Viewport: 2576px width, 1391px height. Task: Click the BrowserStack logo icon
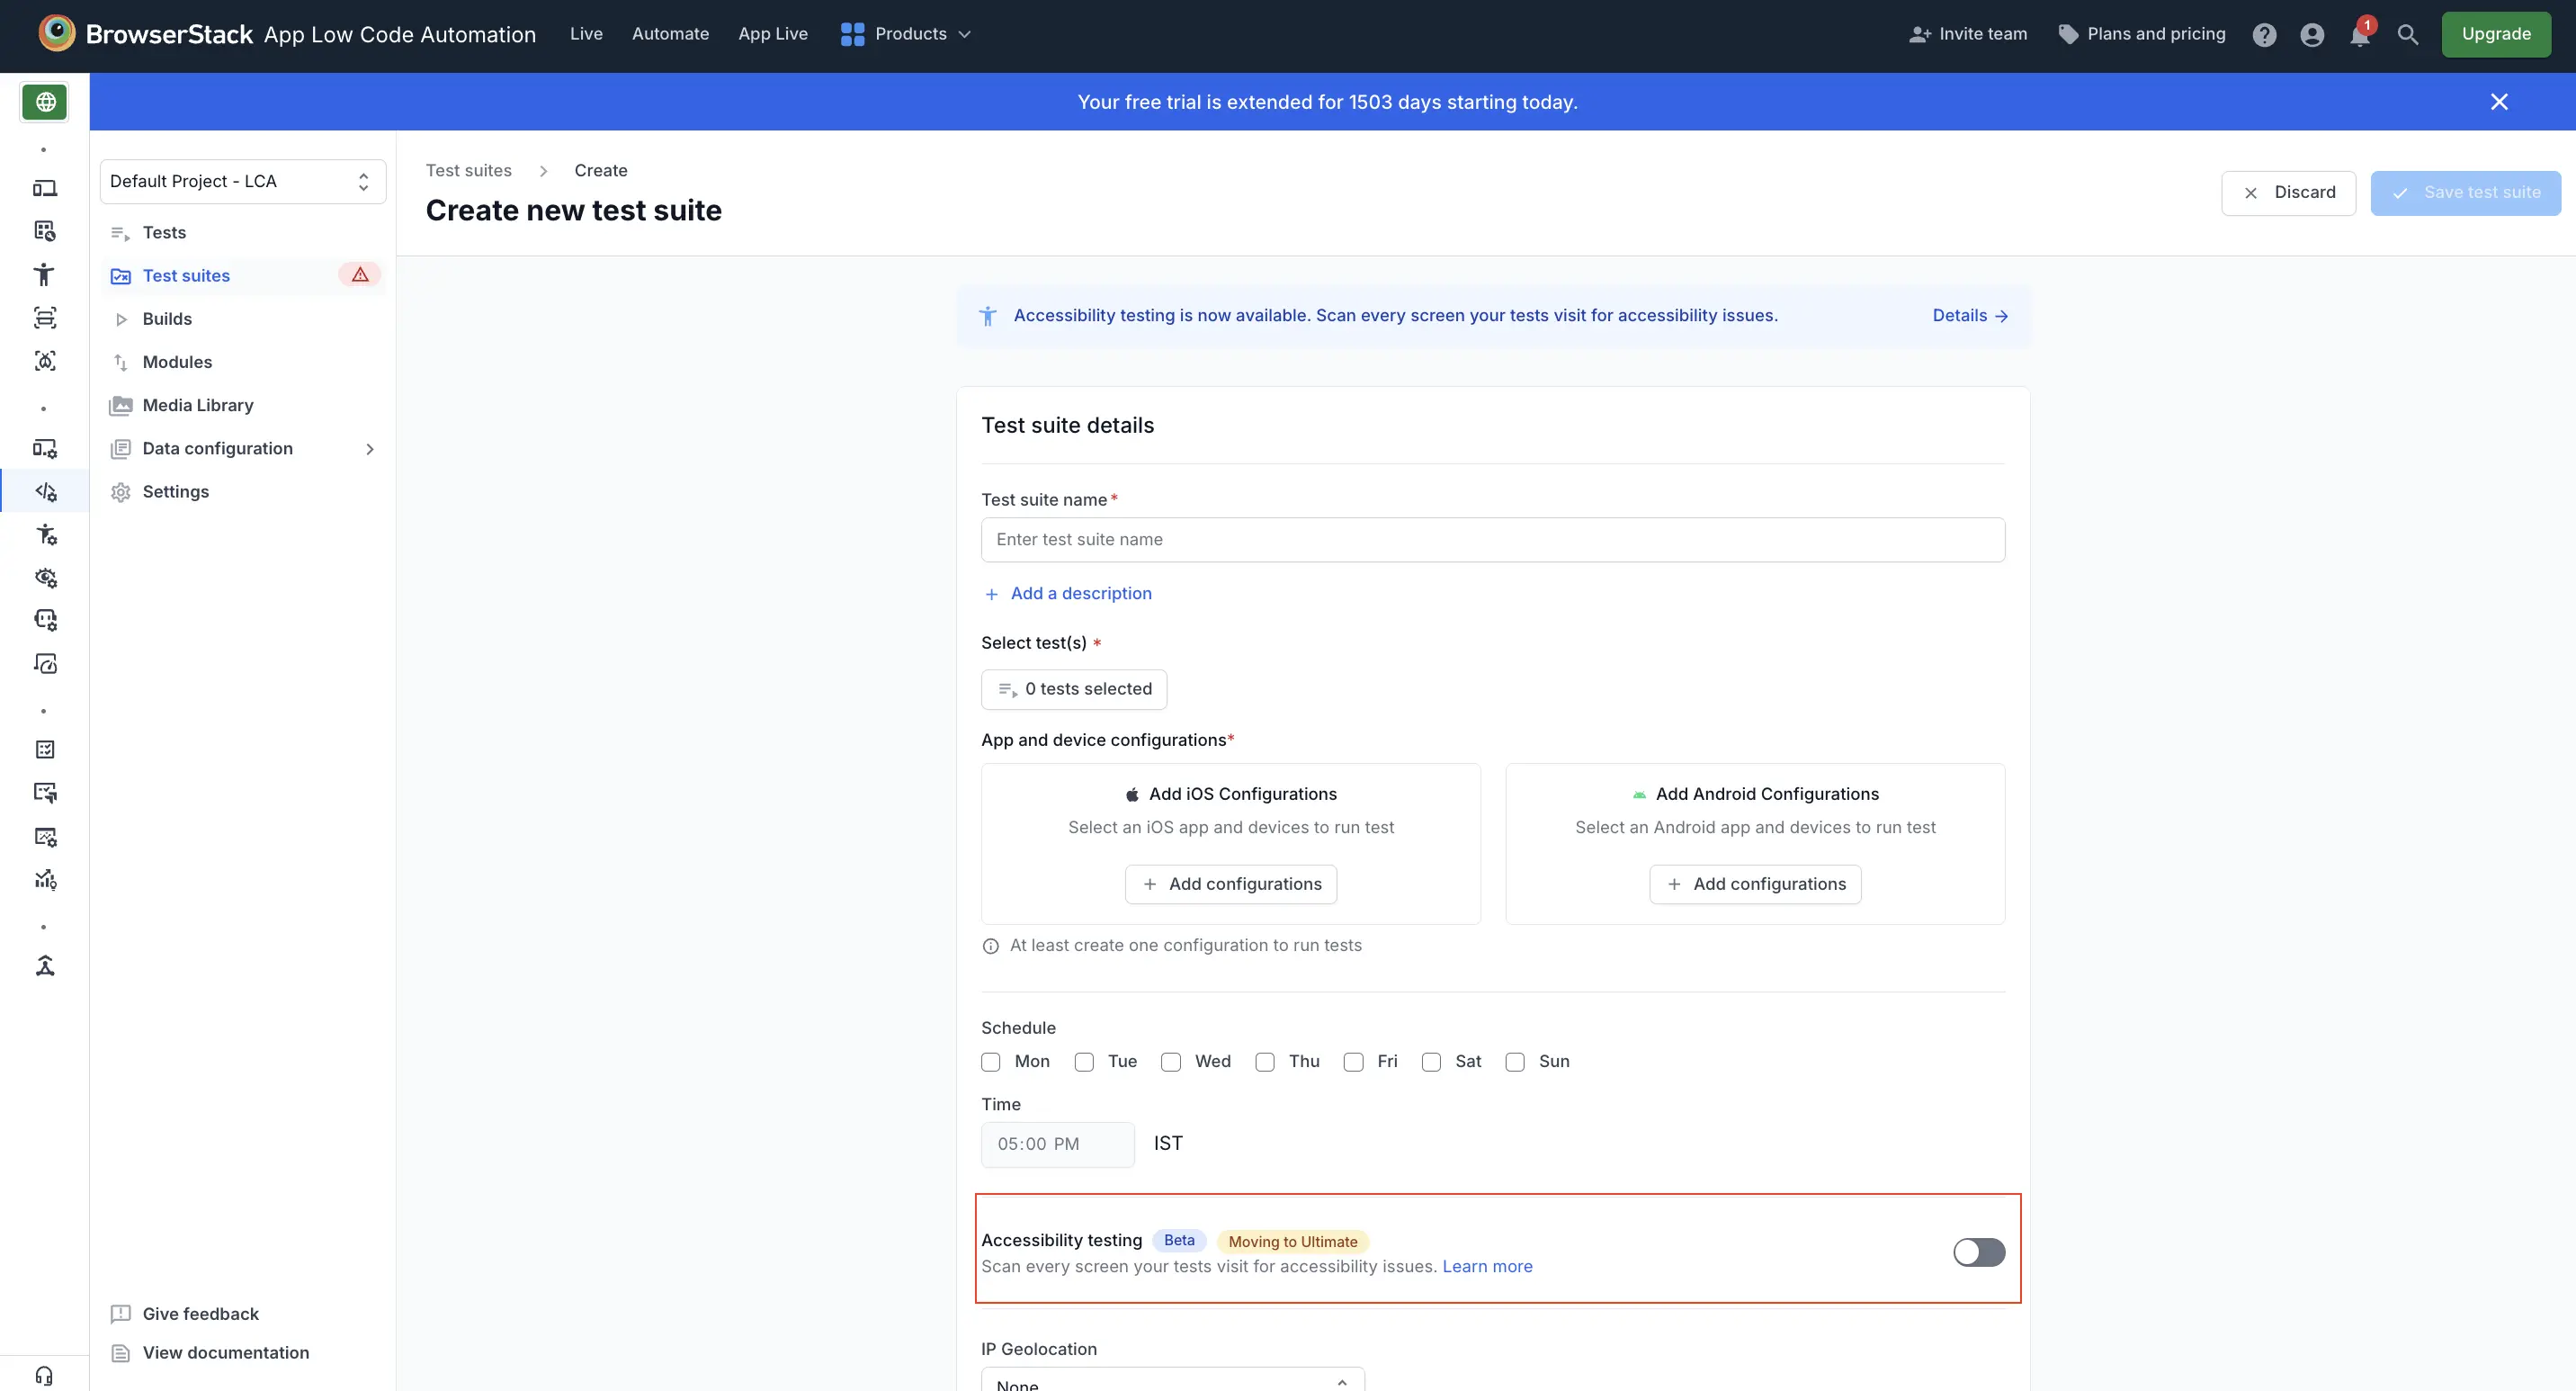[57, 33]
